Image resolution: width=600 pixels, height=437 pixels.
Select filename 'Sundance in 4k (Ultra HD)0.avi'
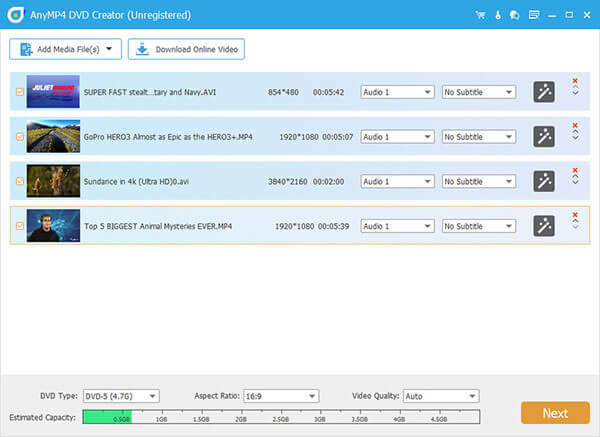[136, 181]
